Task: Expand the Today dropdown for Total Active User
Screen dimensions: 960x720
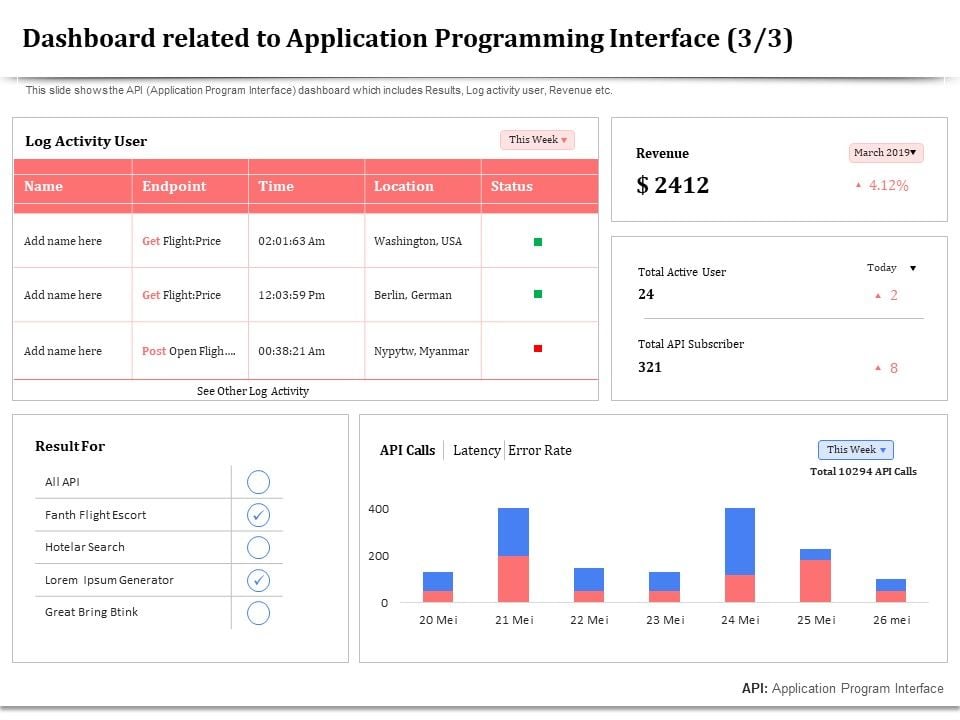Action: 888,268
